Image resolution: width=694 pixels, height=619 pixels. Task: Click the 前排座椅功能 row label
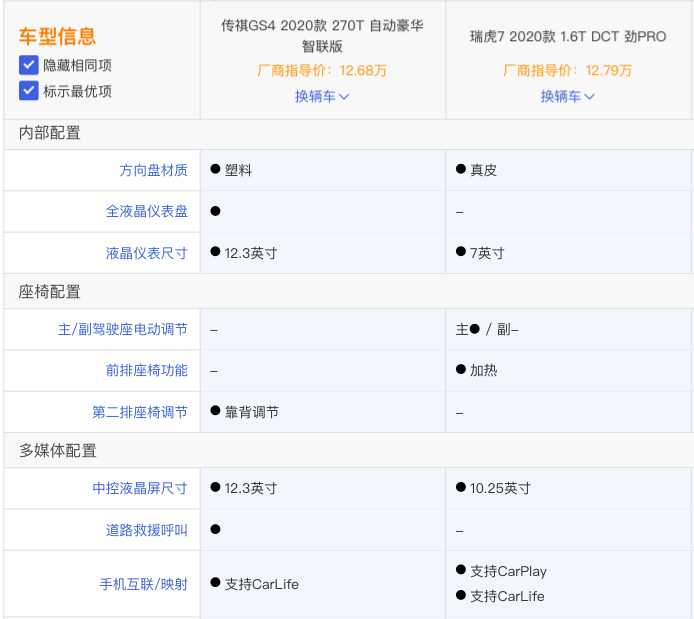click(147, 370)
